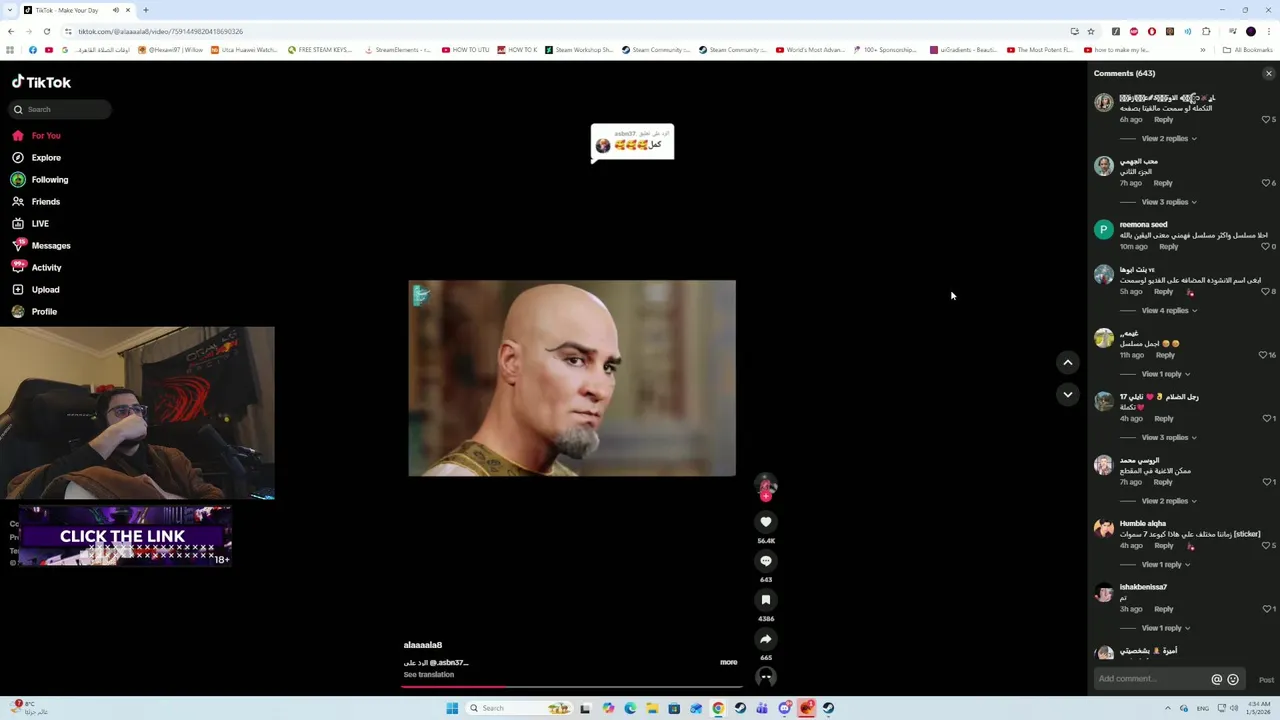This screenshot has width=1280, height=720.
Task: Expand View 1 reply under Humble alqha comment
Action: [x=1166, y=565]
